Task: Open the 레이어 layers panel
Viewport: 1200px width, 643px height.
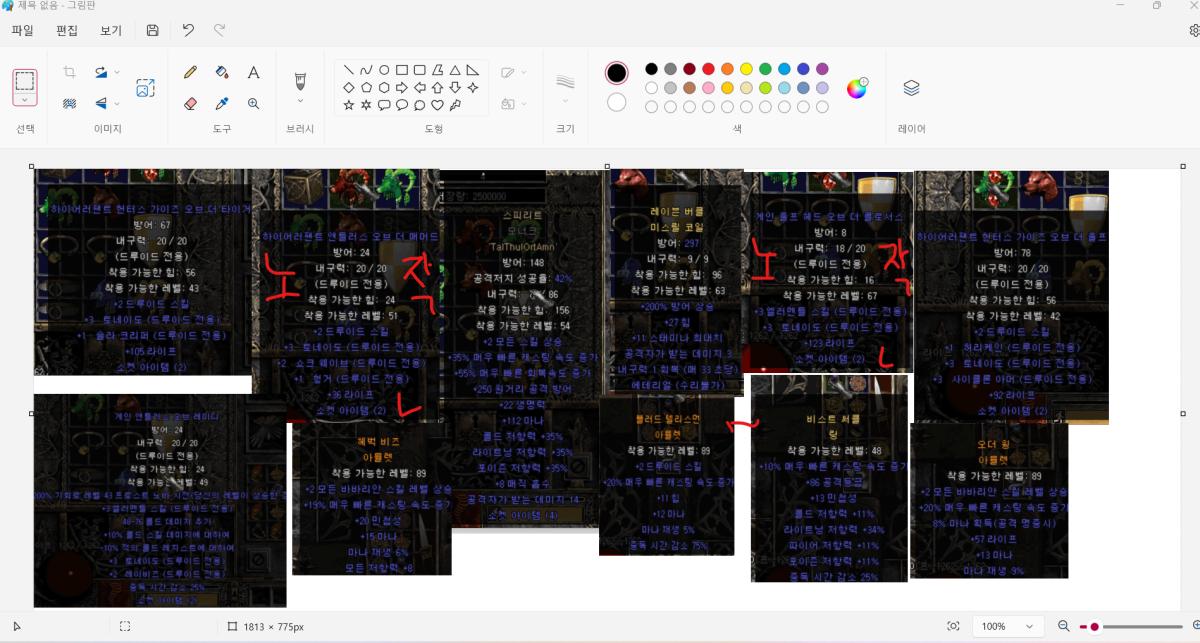Action: tap(910, 88)
